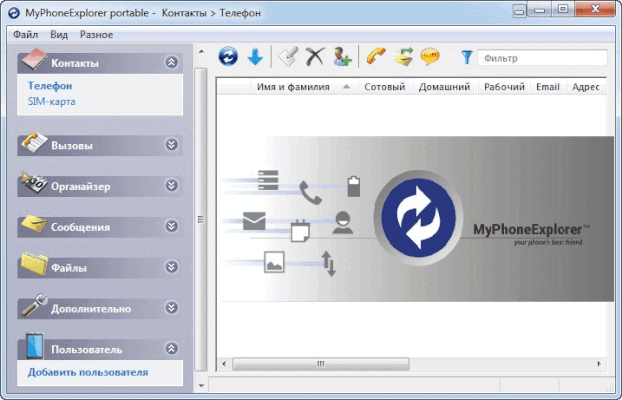Click the Контакты book icon
Viewport: 622px width, 400px height.
35,60
